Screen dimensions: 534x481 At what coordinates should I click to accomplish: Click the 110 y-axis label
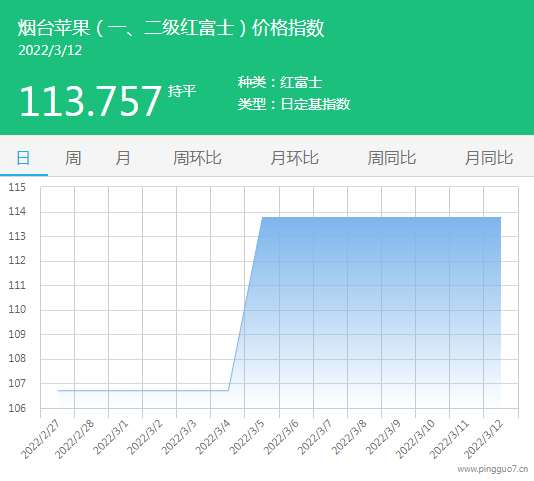pos(17,310)
